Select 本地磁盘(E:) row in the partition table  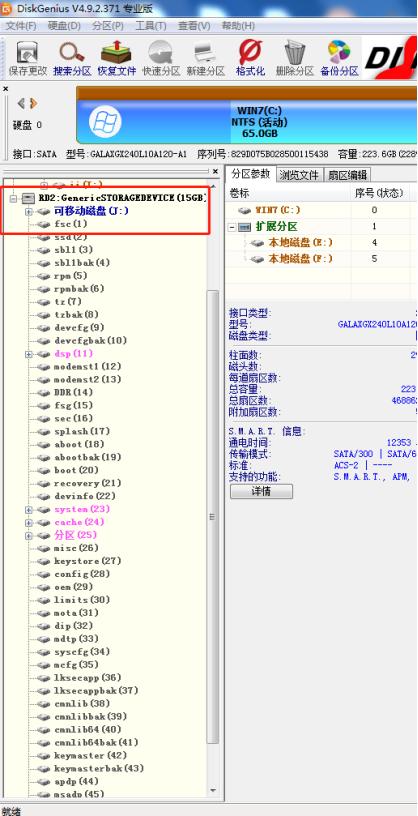click(x=321, y=243)
